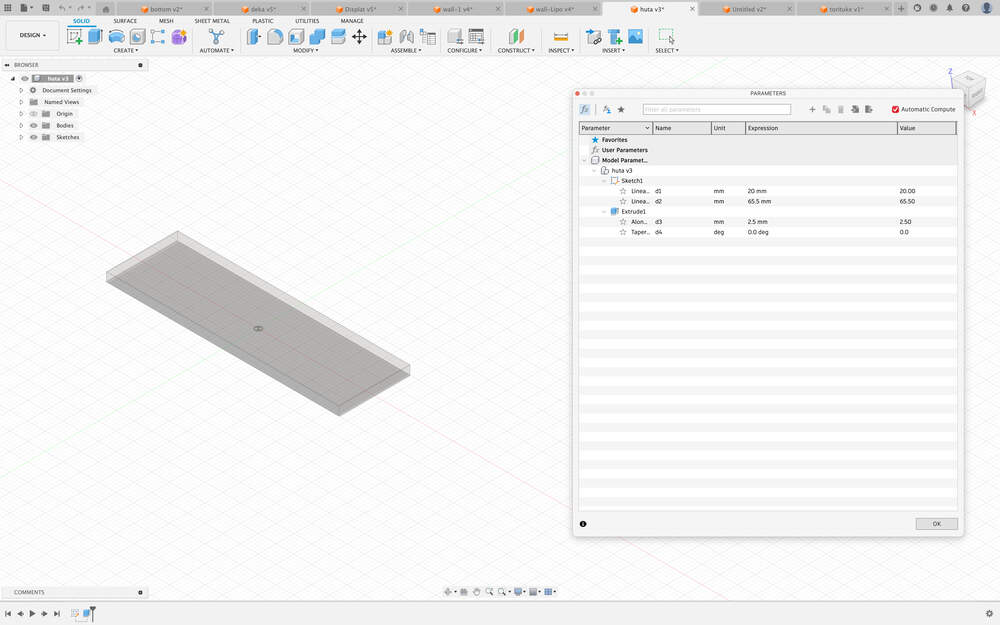
Task: Open the Plastic ribbon tab
Action: click(262, 21)
